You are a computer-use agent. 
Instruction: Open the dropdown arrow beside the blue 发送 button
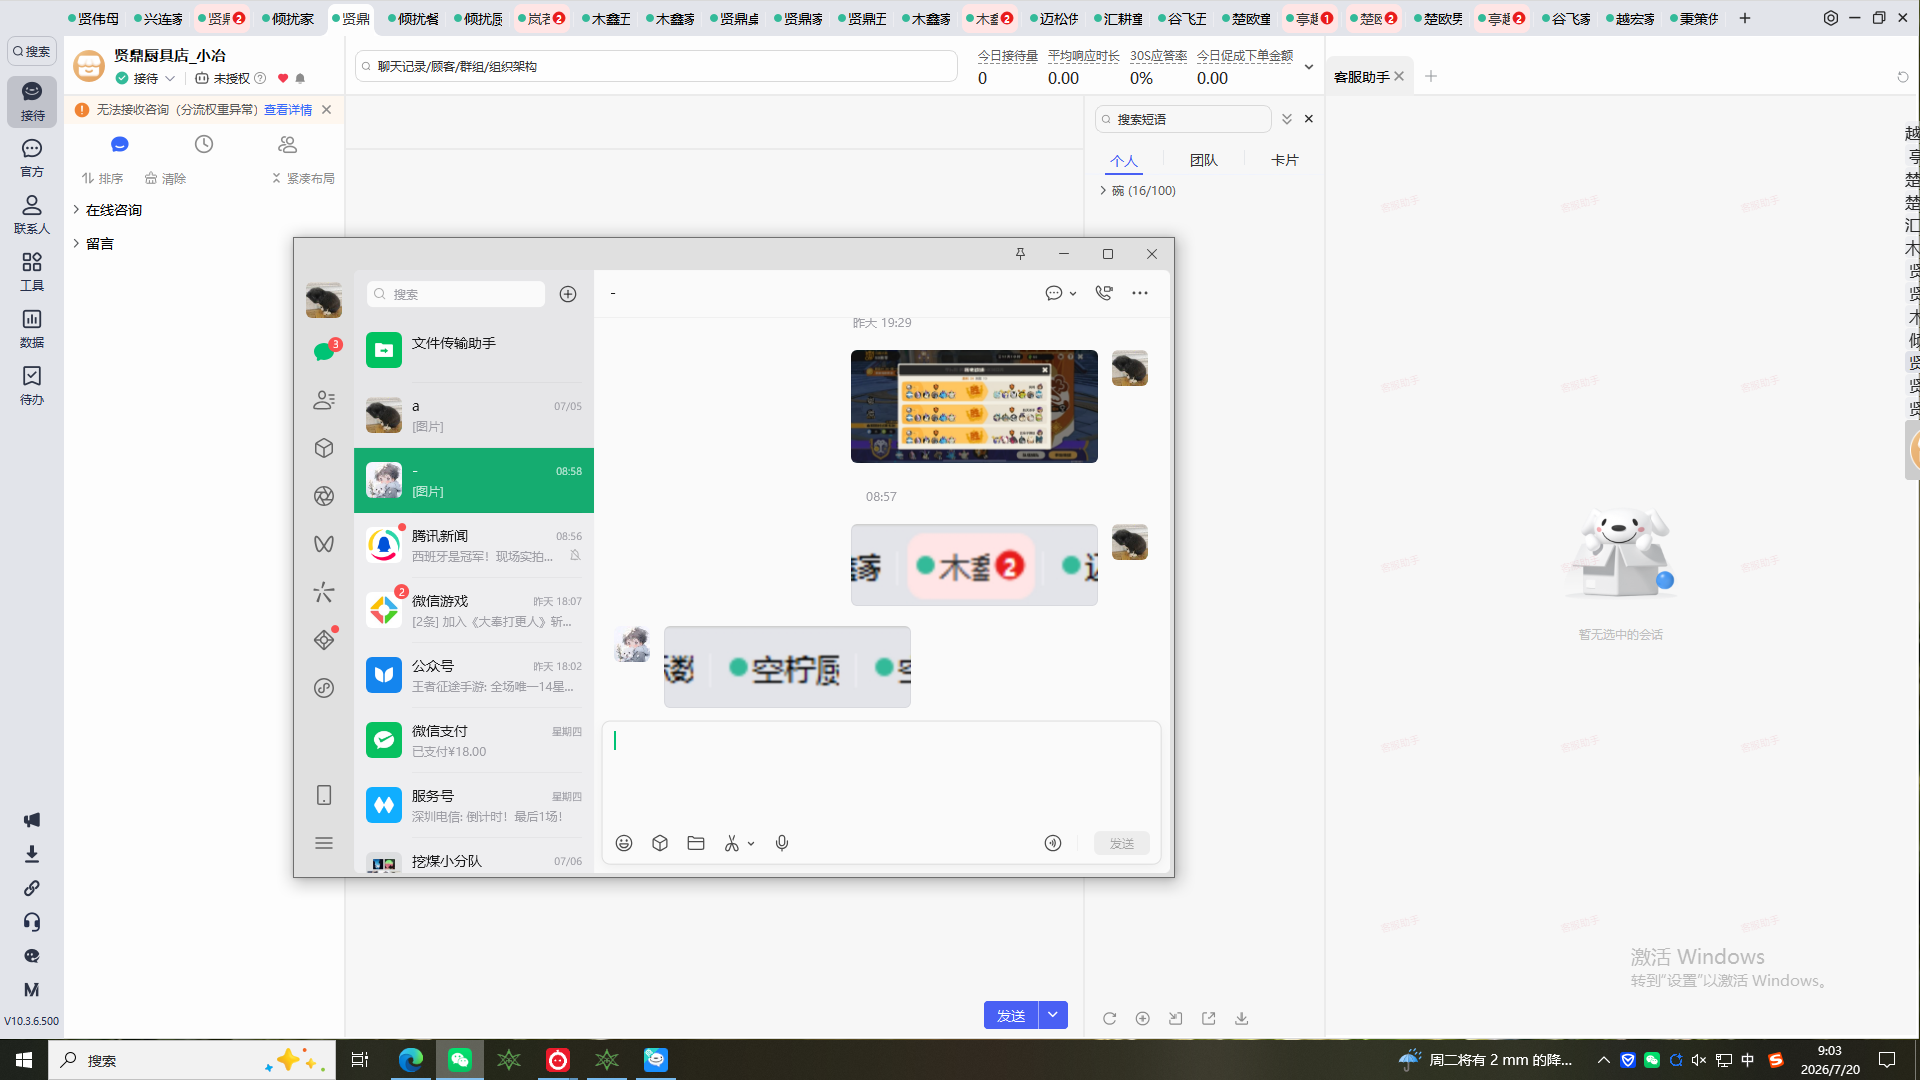[x=1053, y=1015]
